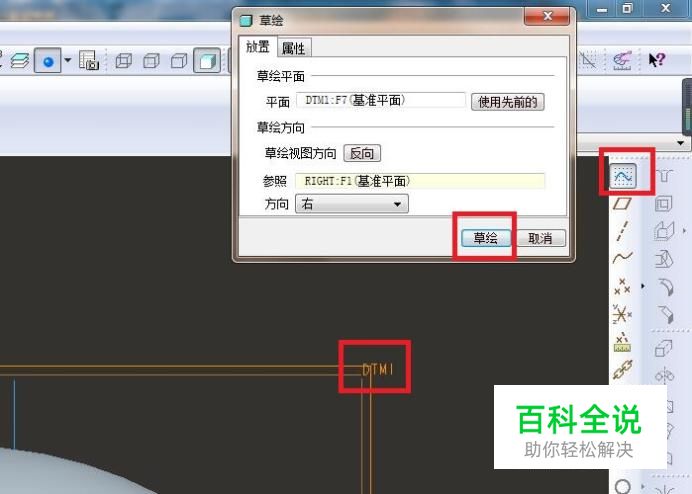Click the purple sketch icon in the top toolbar

tap(622, 60)
